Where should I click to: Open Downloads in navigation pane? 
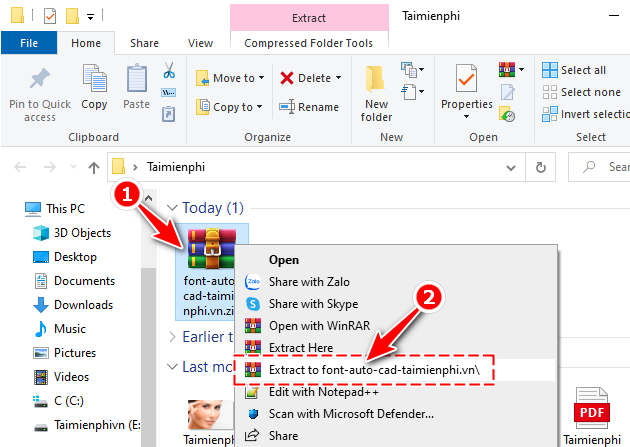[x=83, y=305]
